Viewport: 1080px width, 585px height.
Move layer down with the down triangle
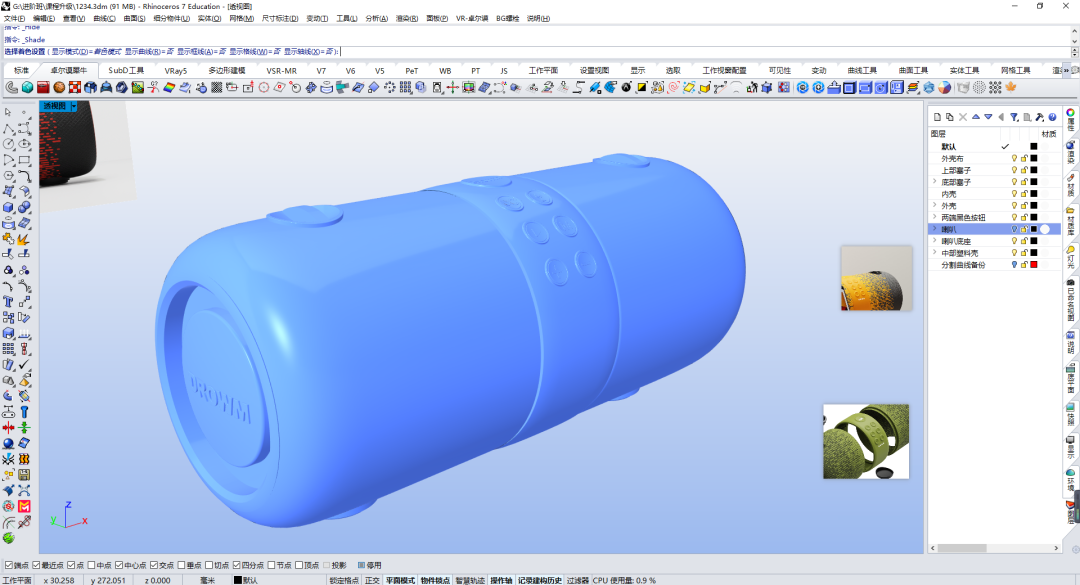(988, 117)
